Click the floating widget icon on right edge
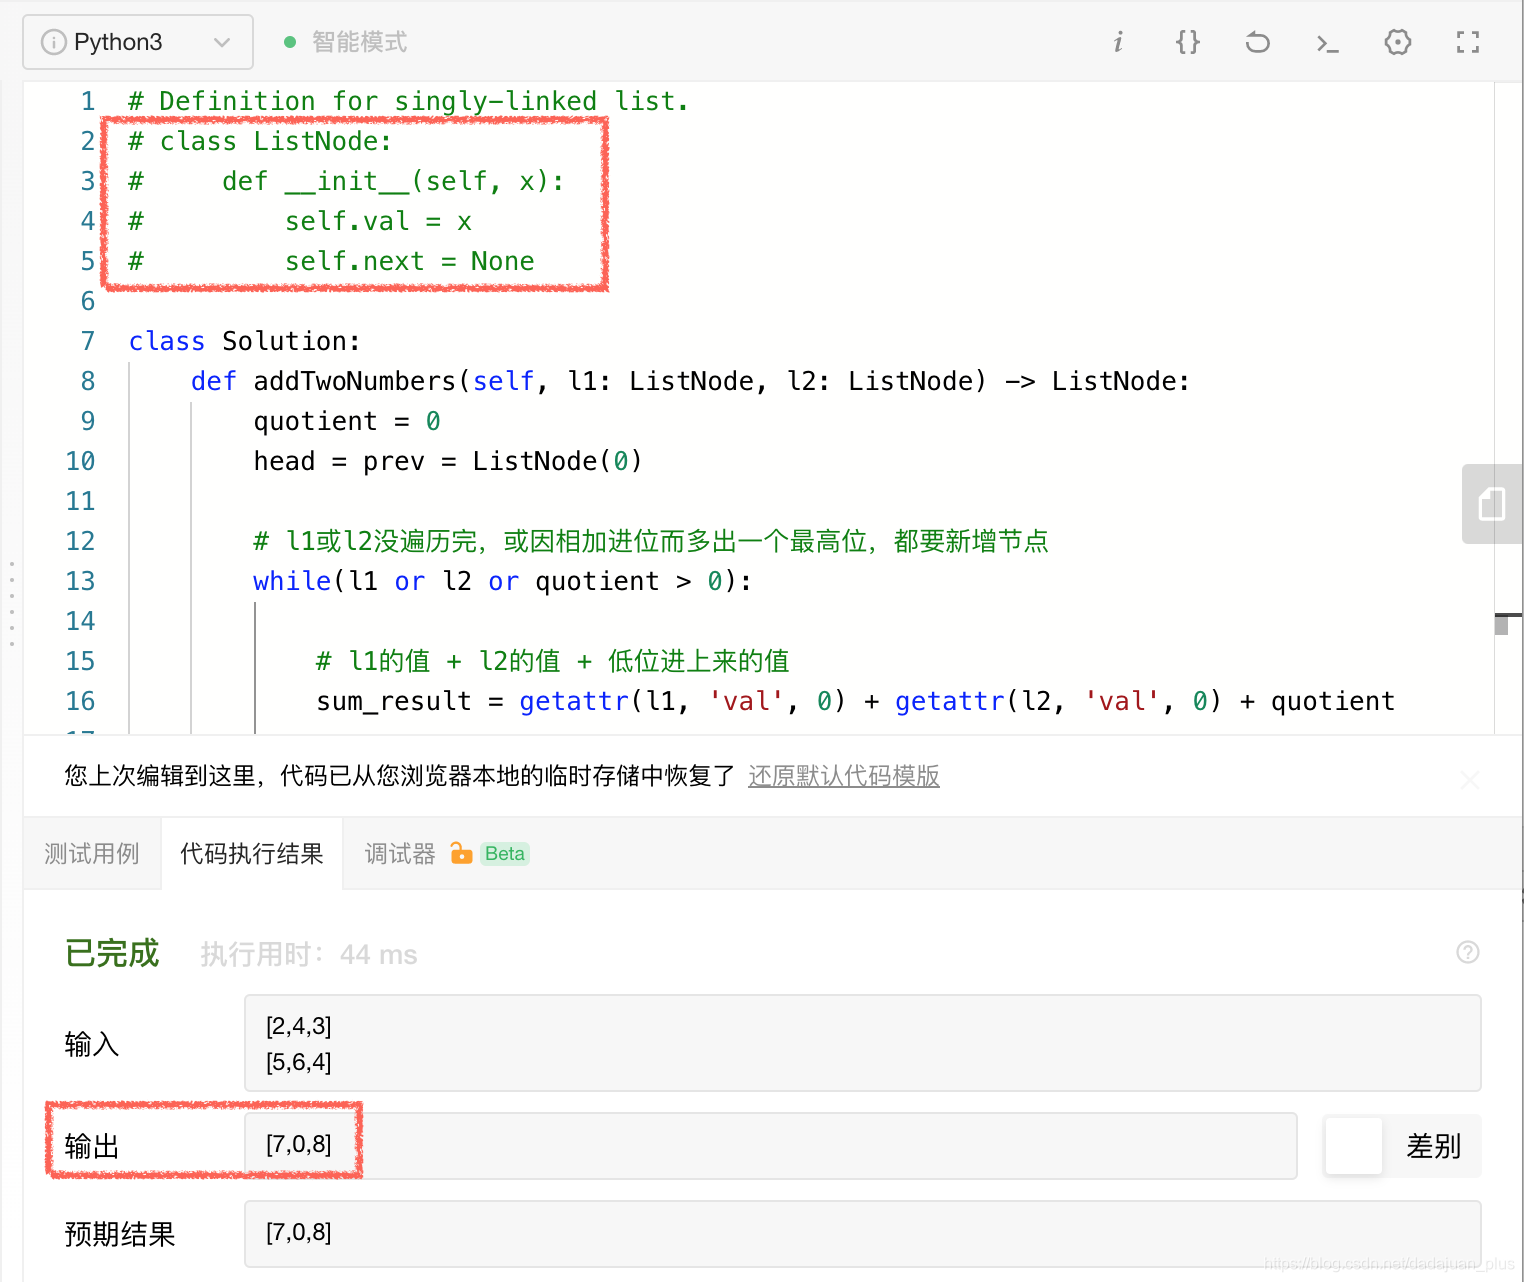 pos(1492,504)
